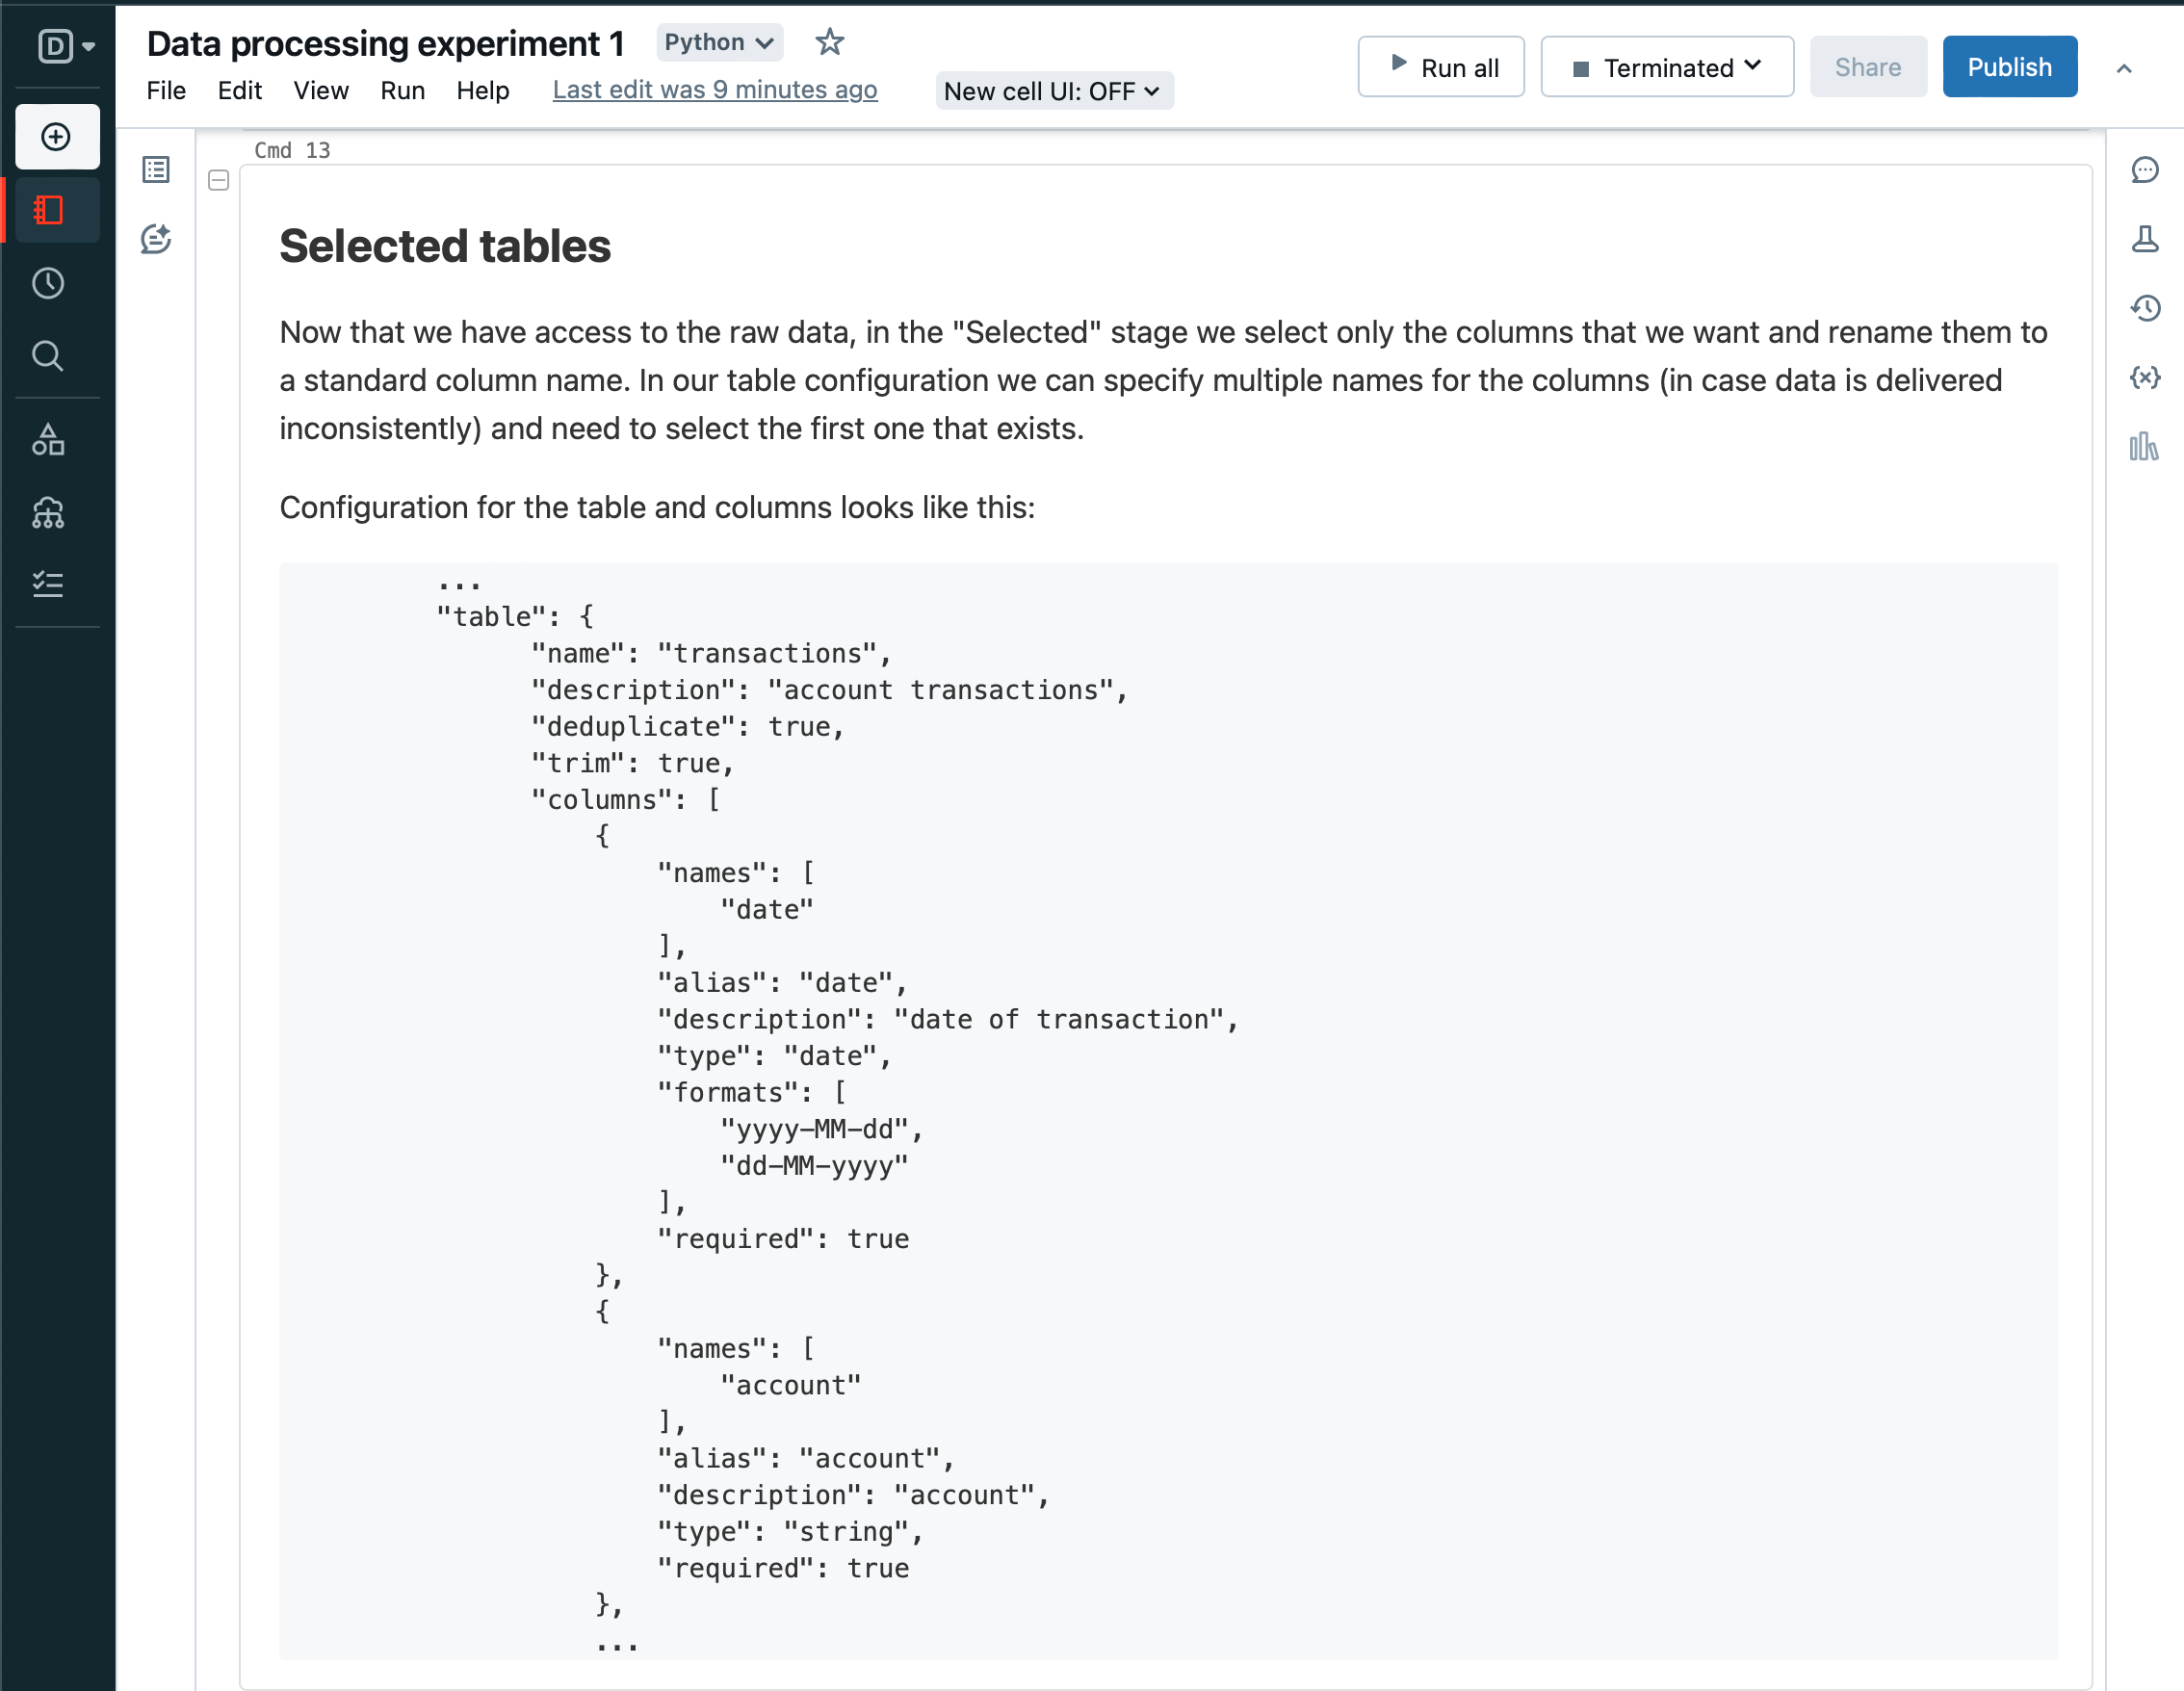Open the Recents clock icon in sidebar
Viewport: 2184px width, 1691px height.
coord(48,284)
